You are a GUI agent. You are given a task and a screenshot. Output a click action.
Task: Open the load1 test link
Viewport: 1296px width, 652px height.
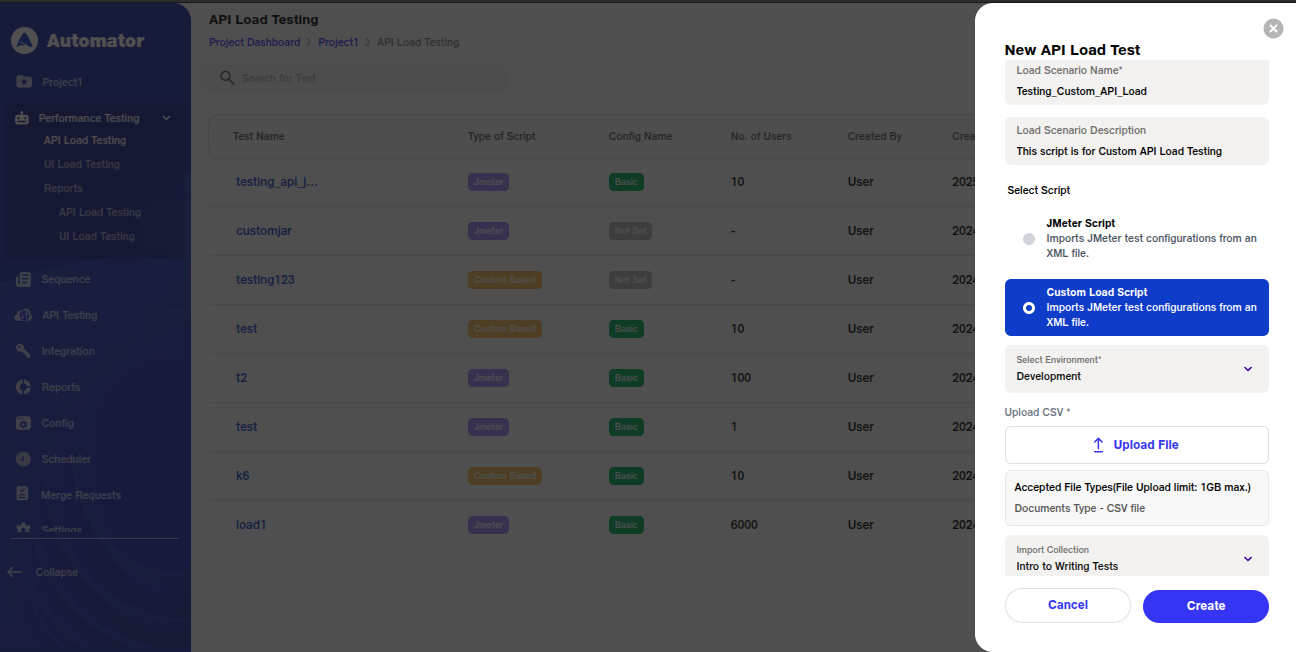pos(251,525)
